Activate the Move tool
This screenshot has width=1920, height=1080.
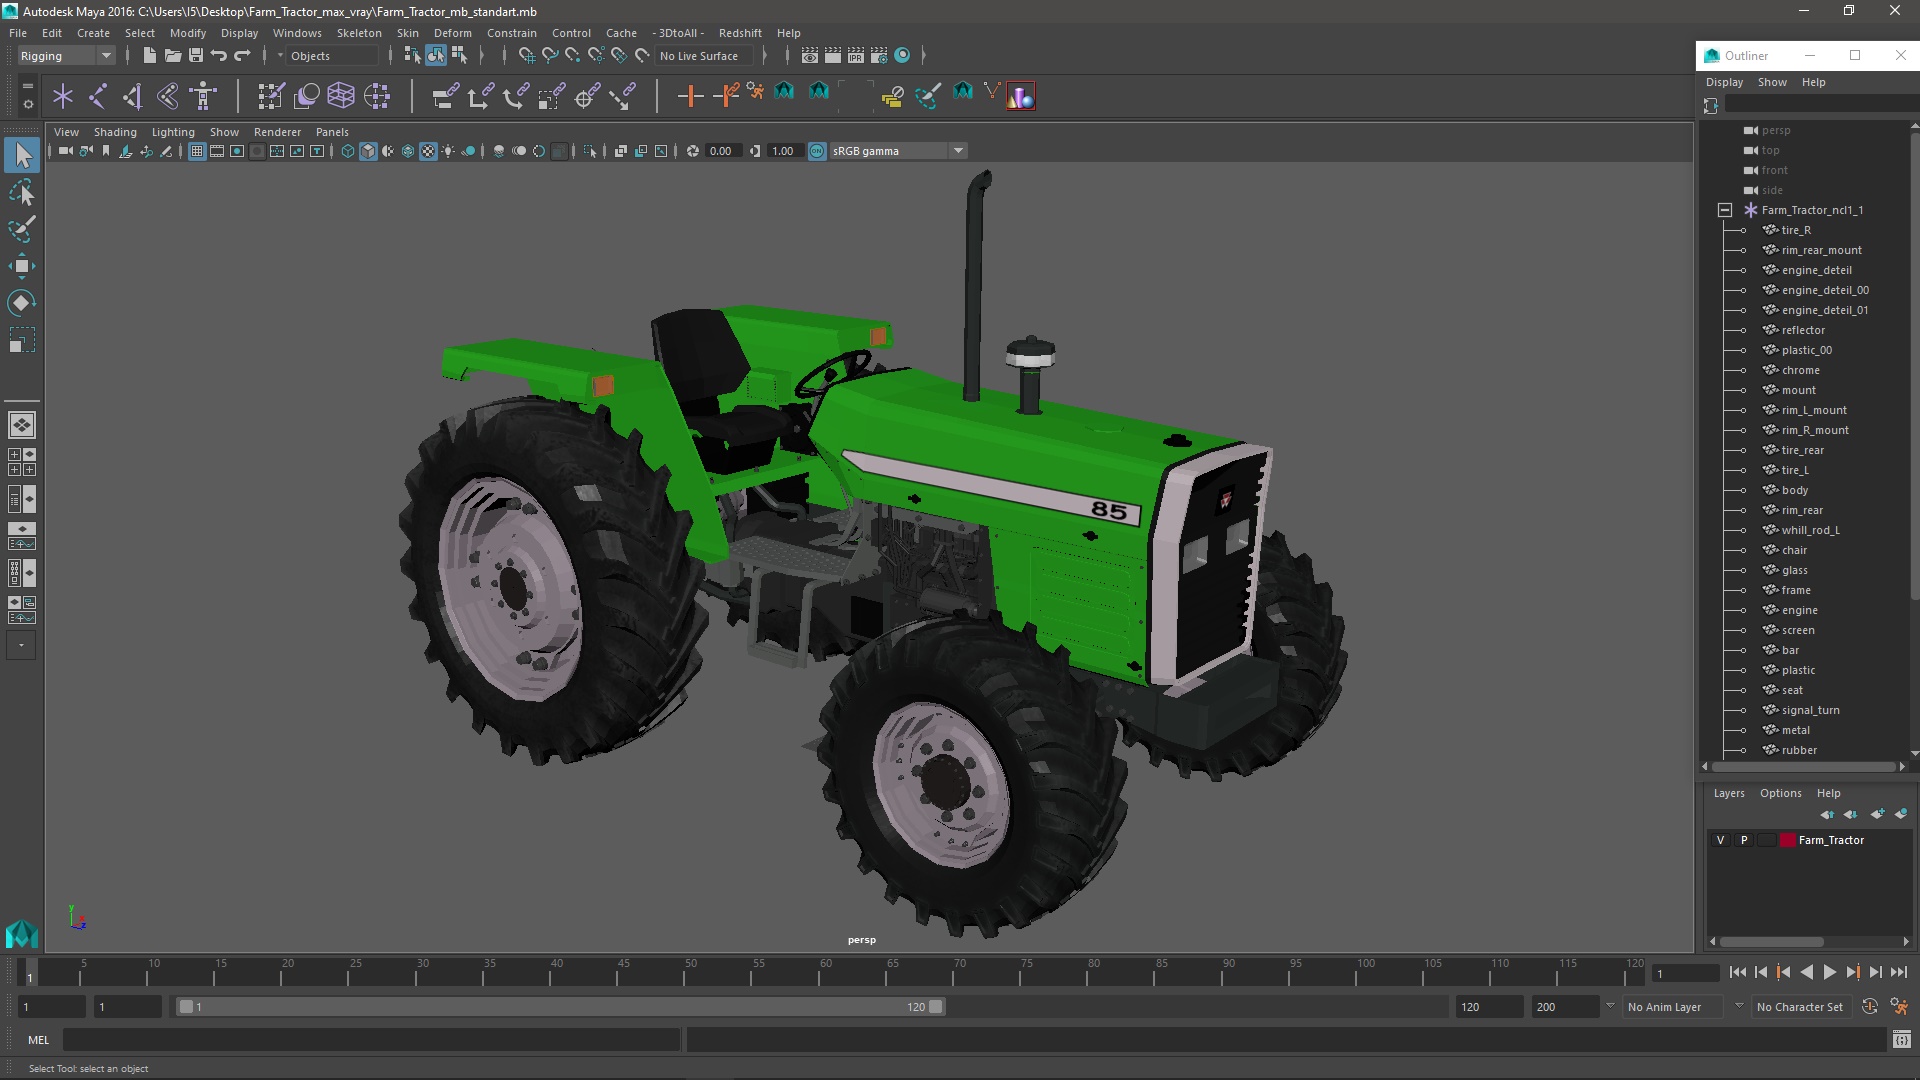tap(22, 266)
